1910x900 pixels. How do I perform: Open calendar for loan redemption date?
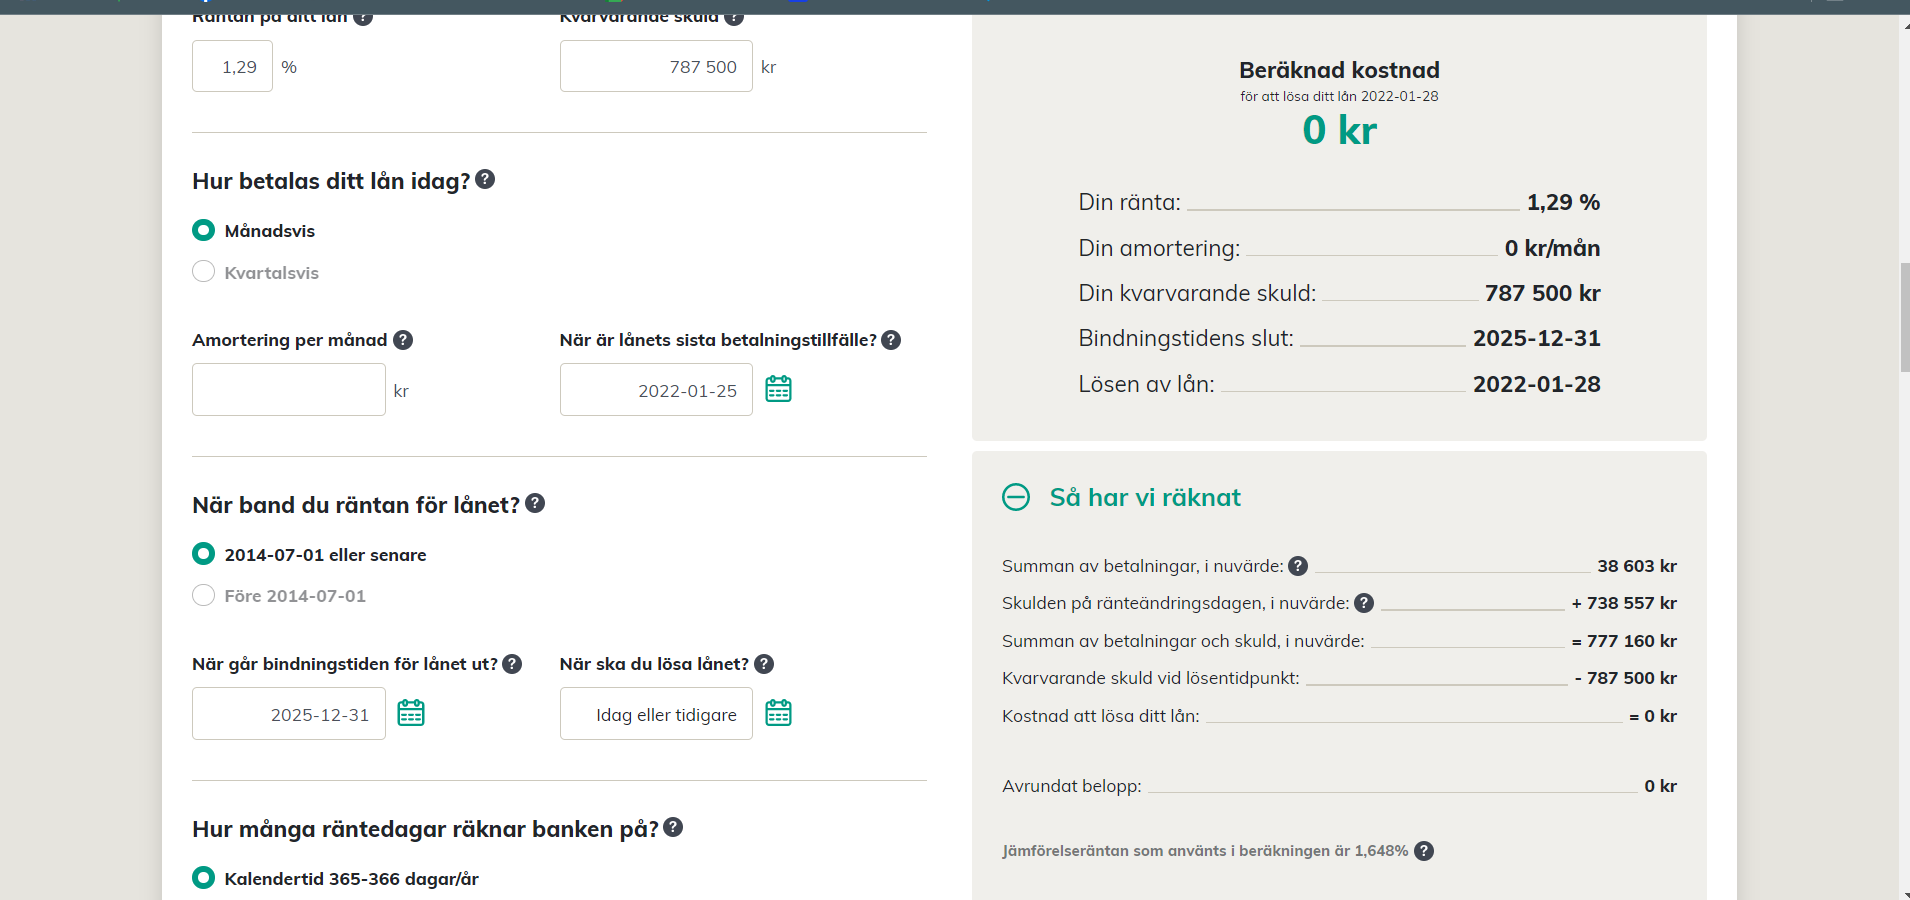[778, 713]
